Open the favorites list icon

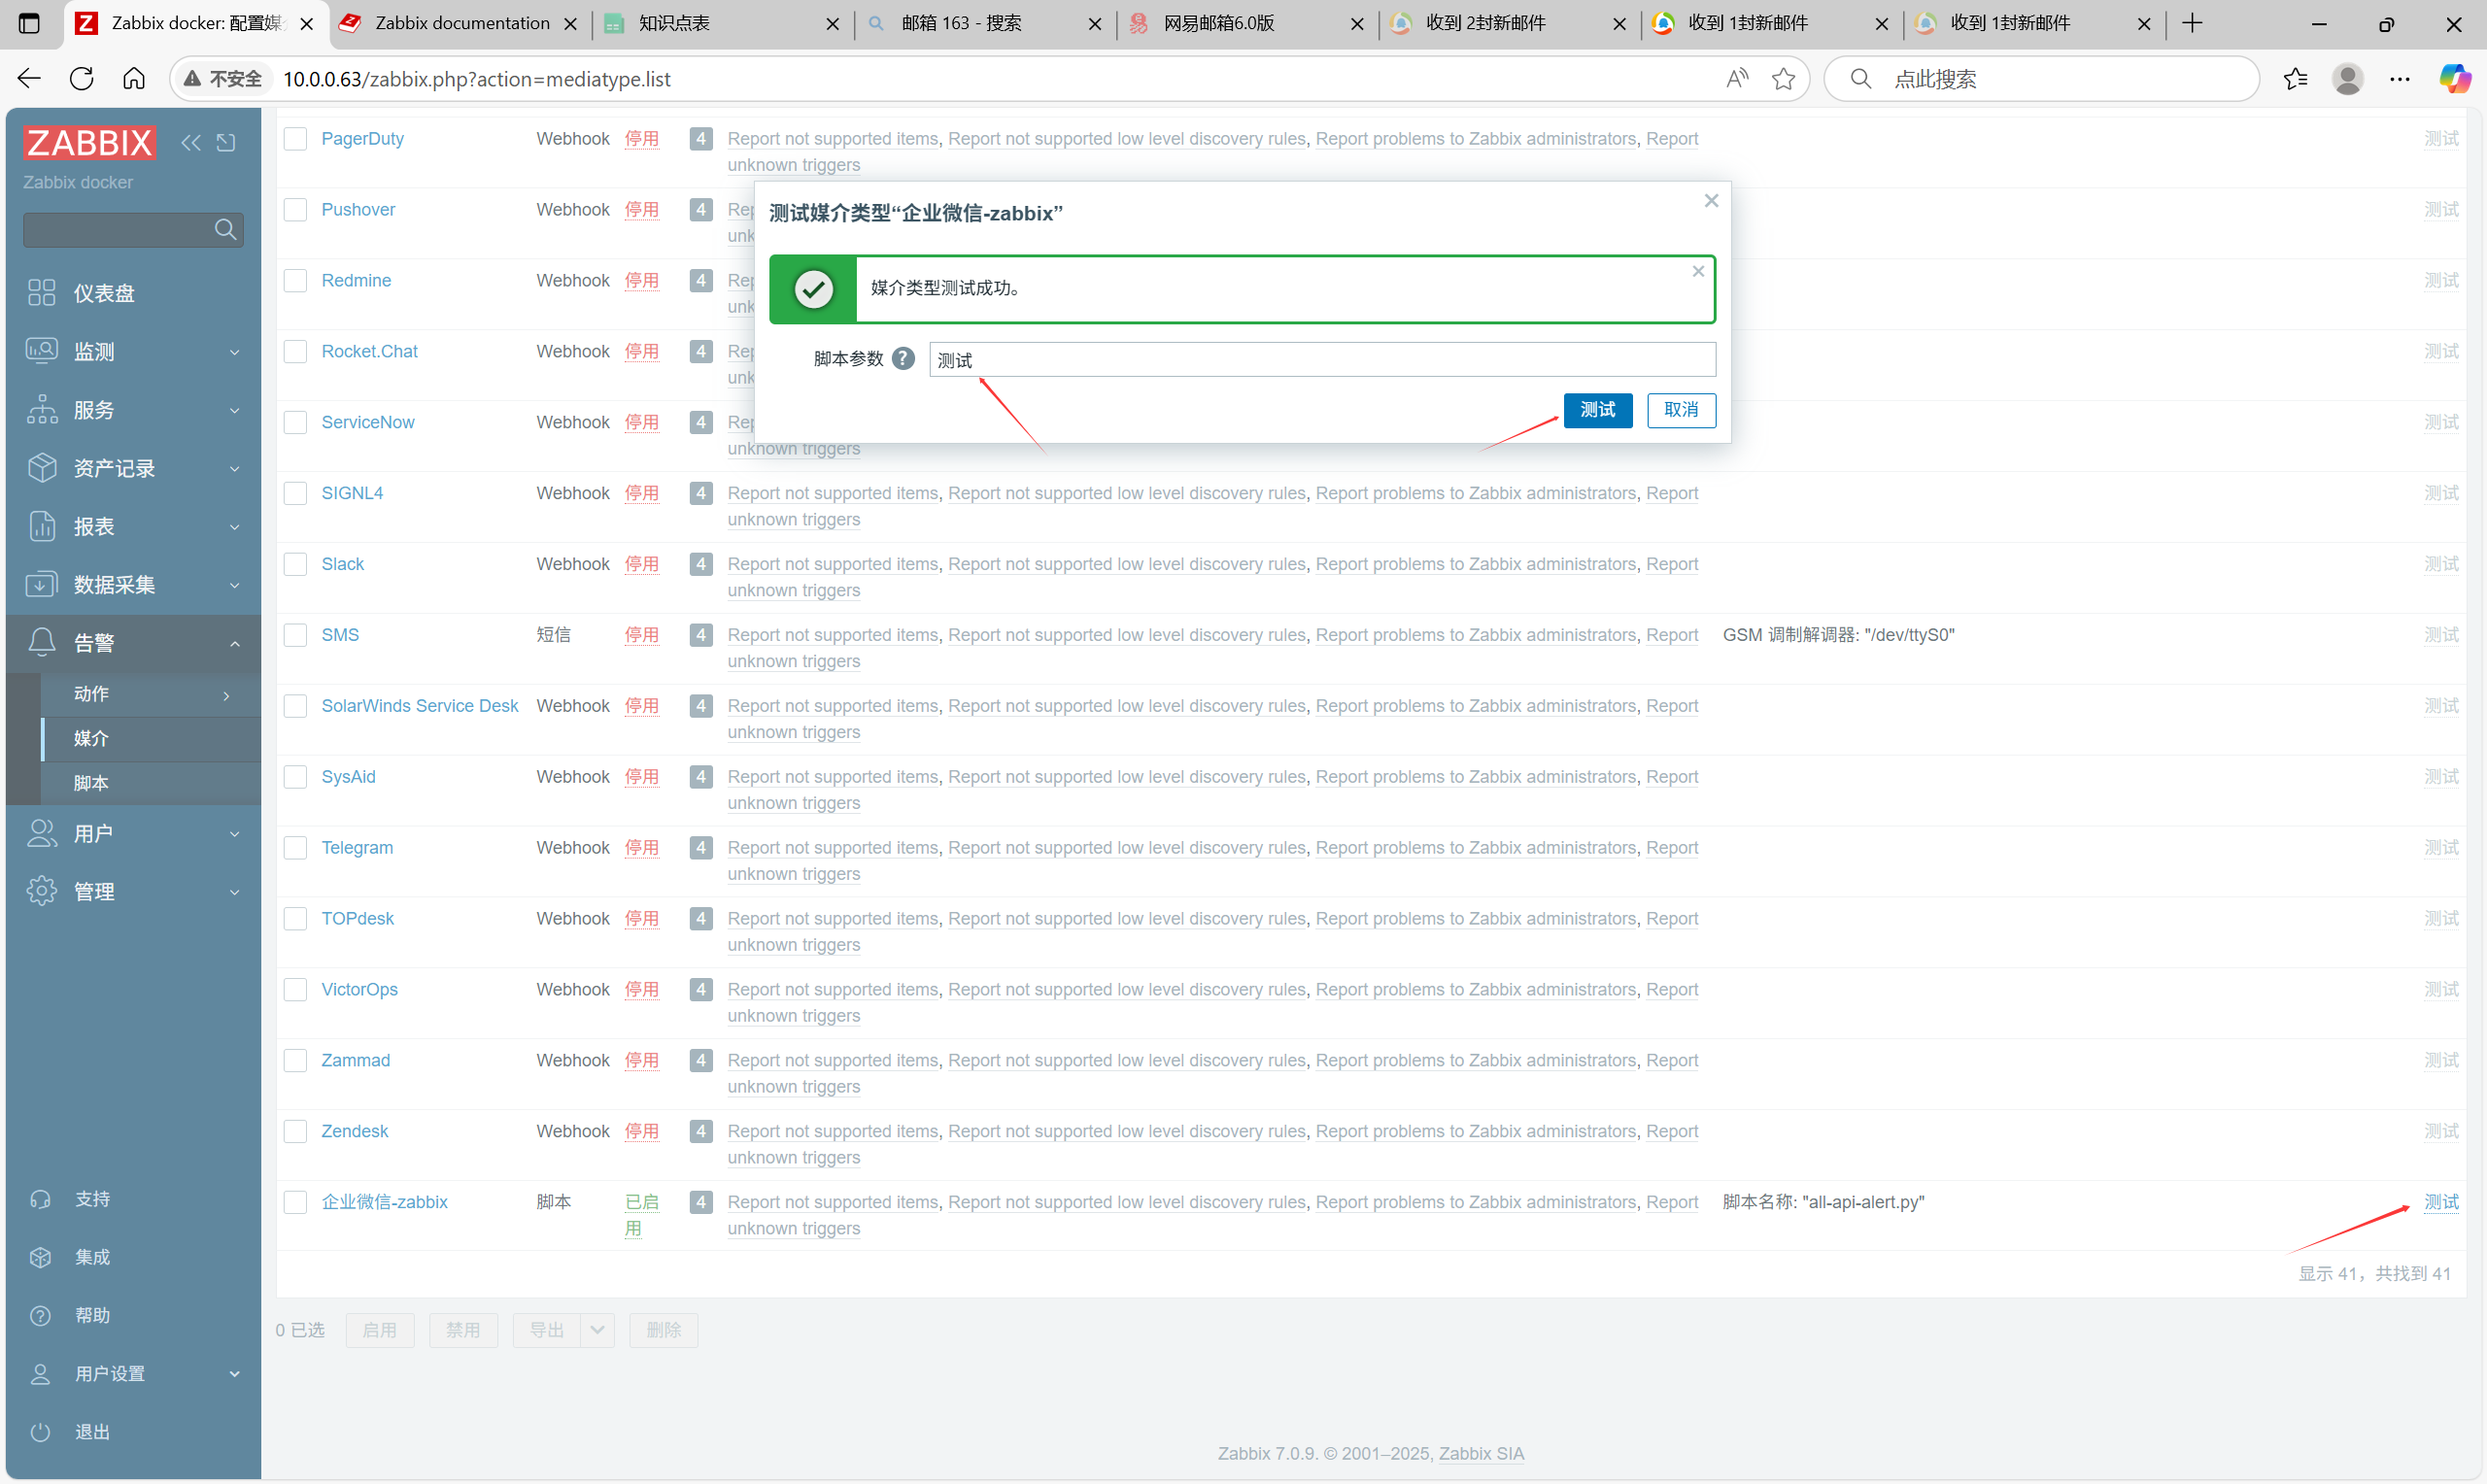click(x=2295, y=79)
